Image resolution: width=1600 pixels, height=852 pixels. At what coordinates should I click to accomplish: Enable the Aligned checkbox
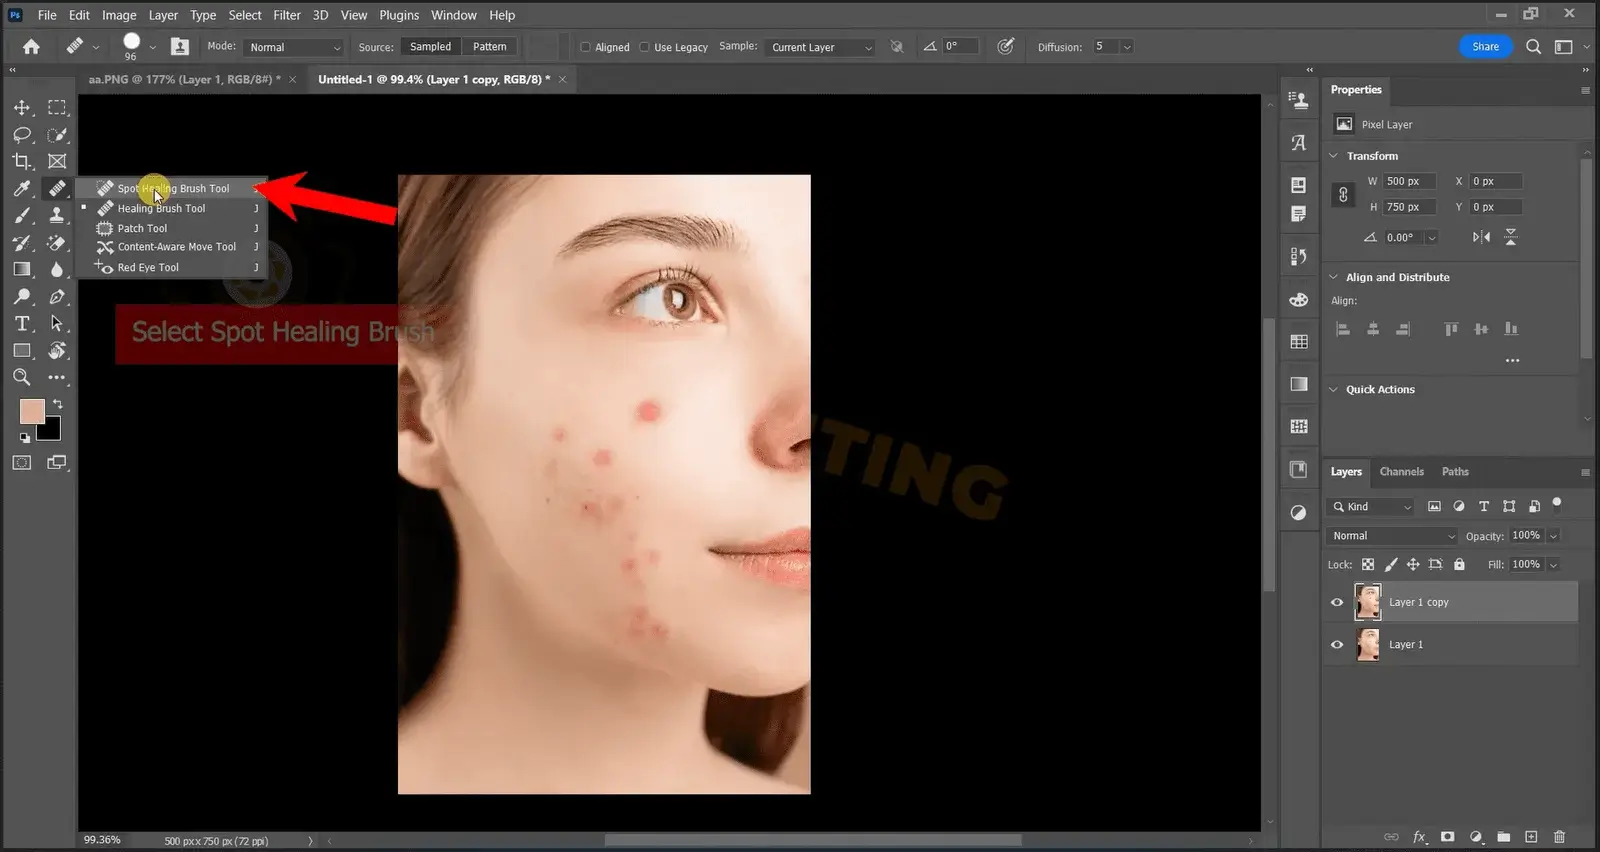[x=586, y=47]
